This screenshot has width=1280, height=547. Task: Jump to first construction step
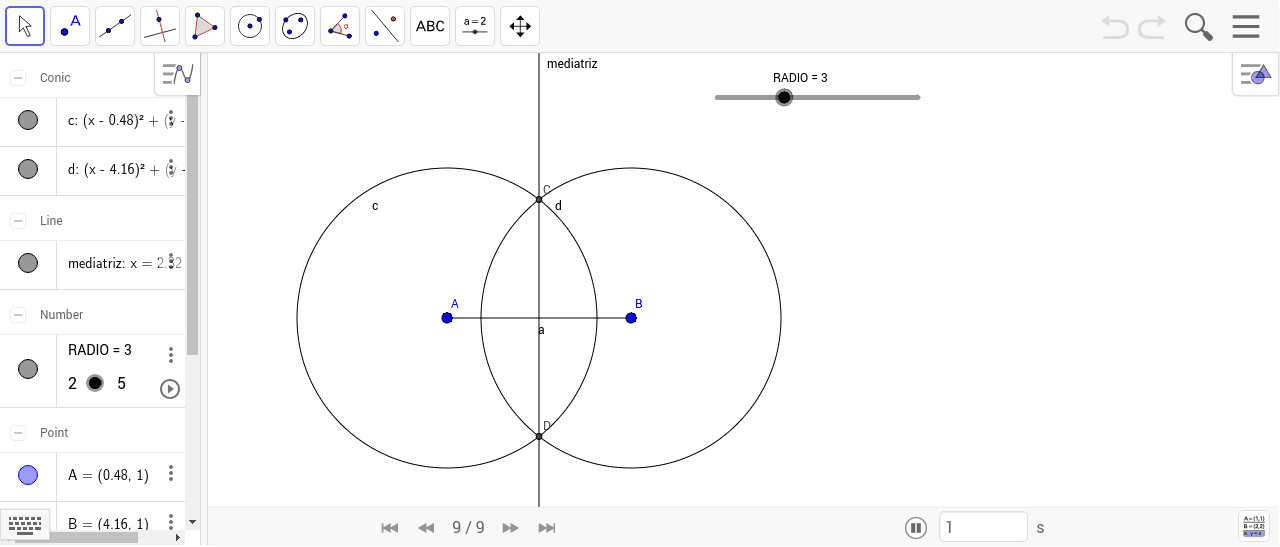point(390,527)
